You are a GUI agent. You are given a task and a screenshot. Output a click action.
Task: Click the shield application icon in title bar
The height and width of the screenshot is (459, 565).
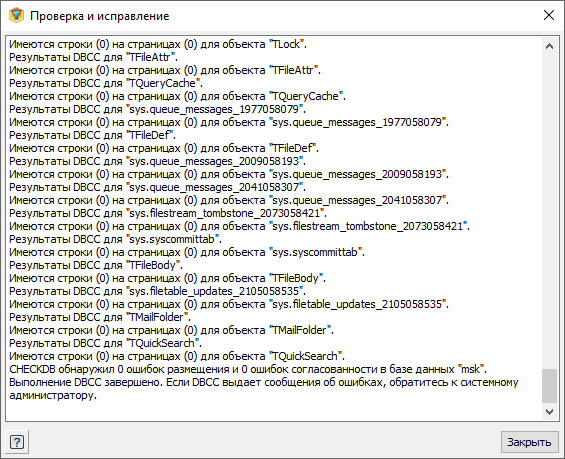(16, 15)
